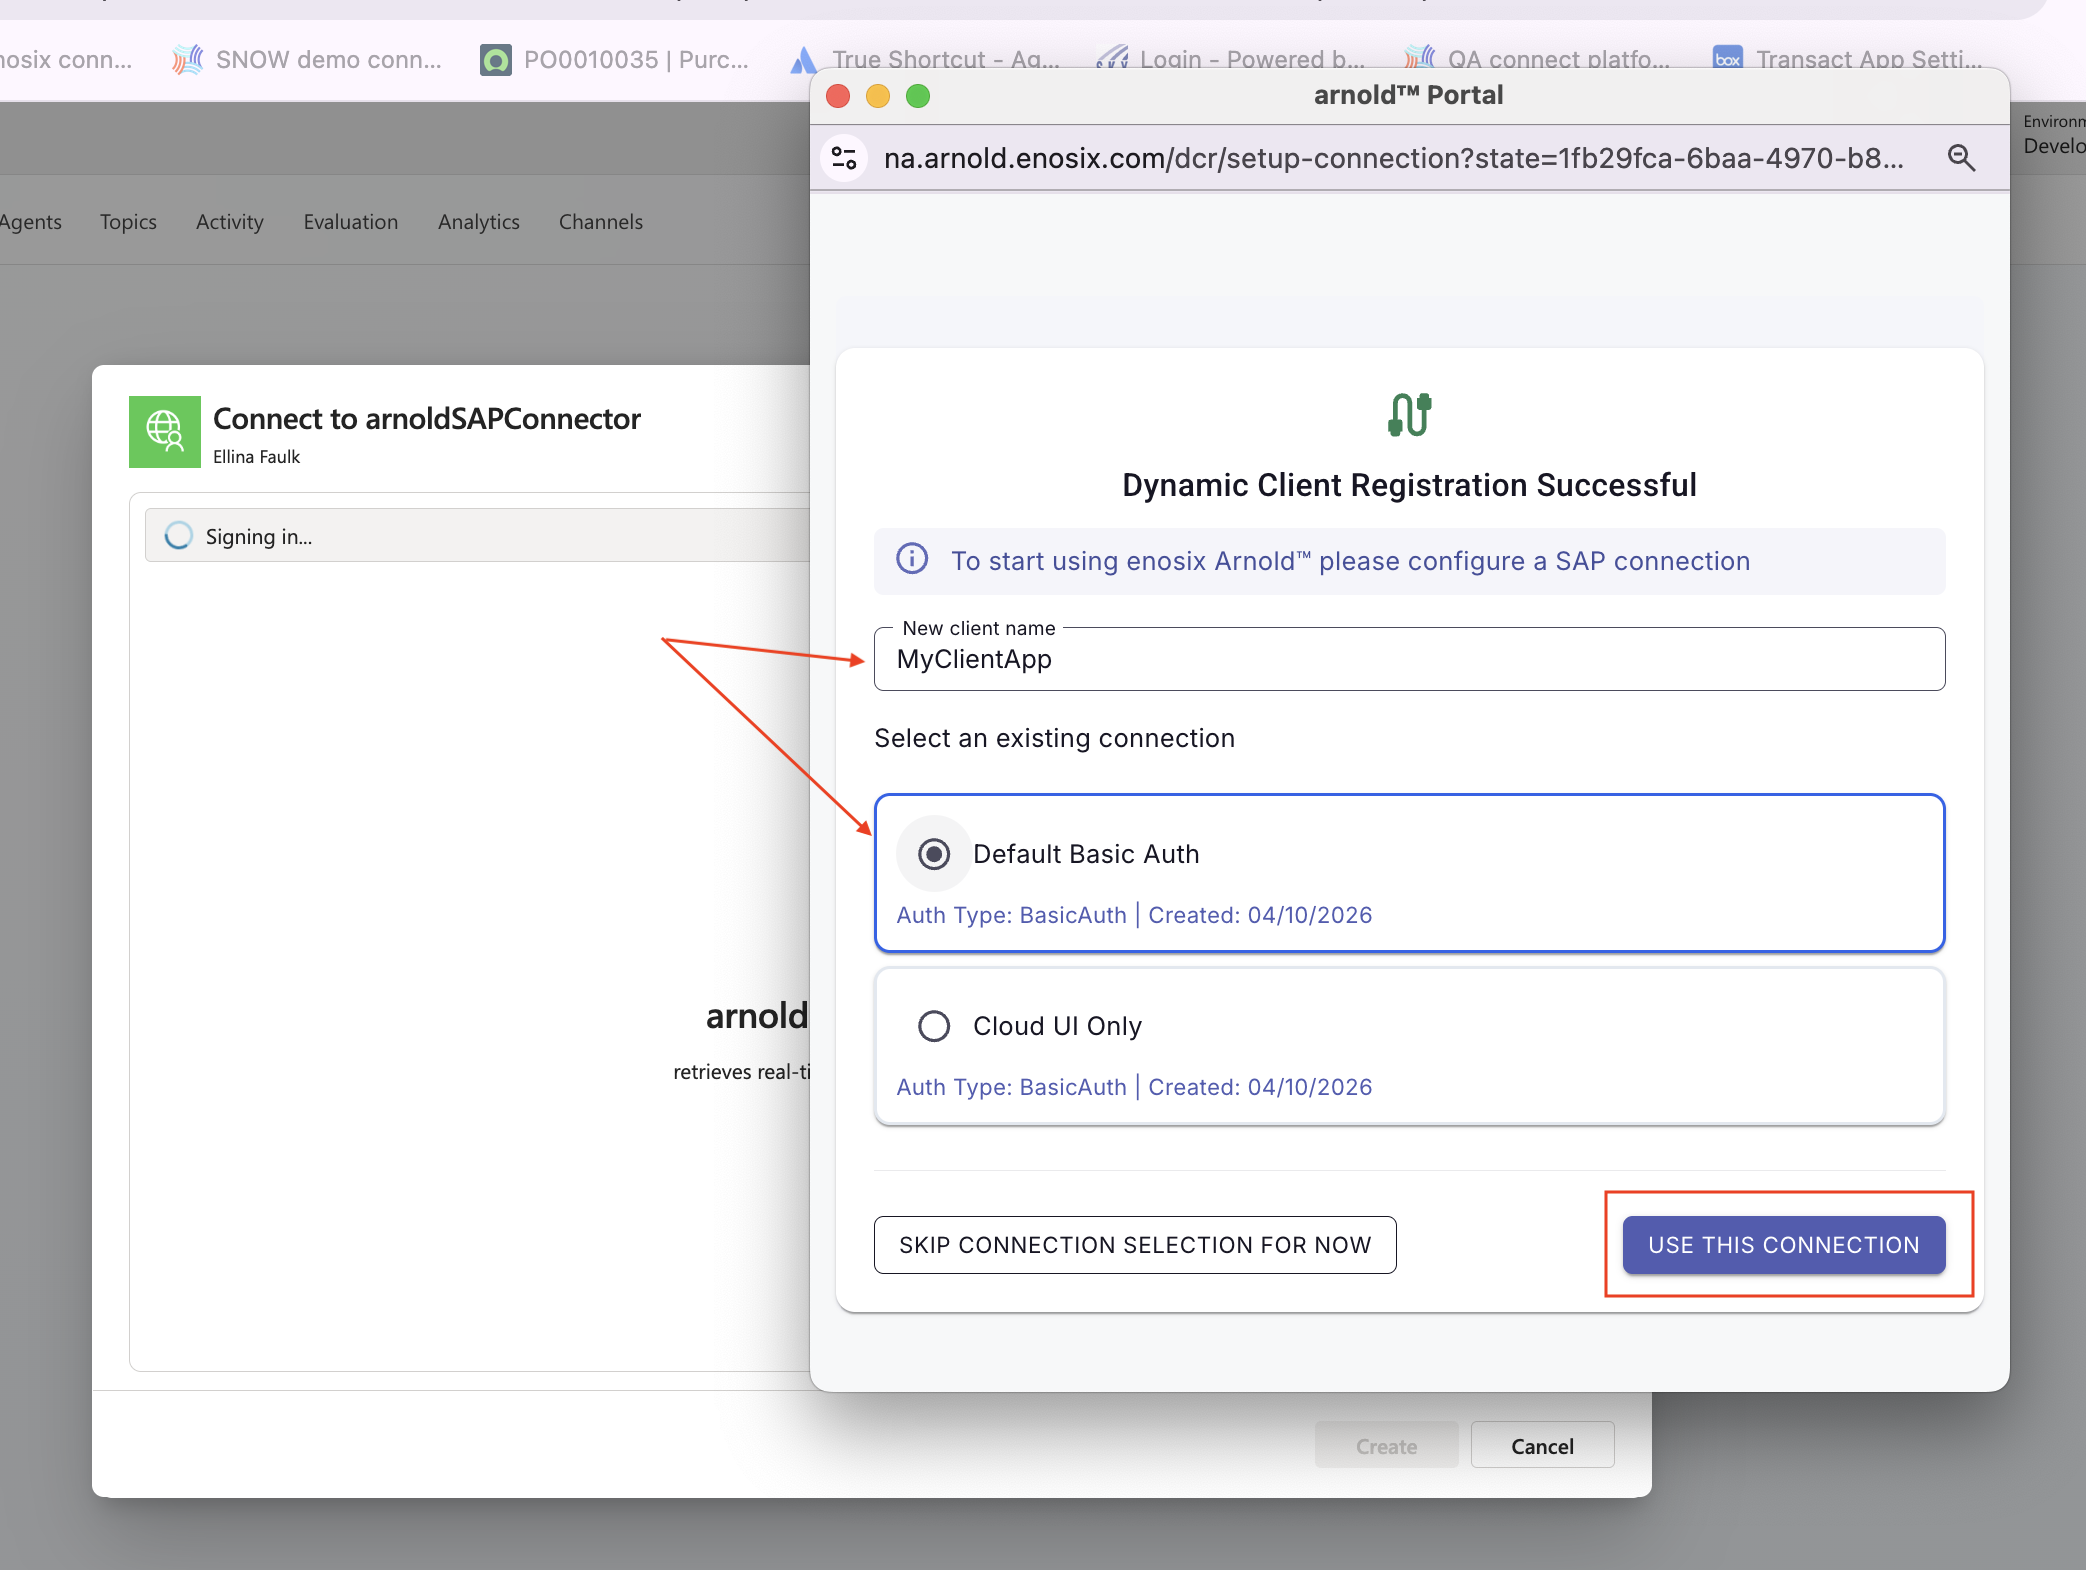Click the info icon in the SAP notice
The width and height of the screenshot is (2086, 1570).
[x=912, y=559]
